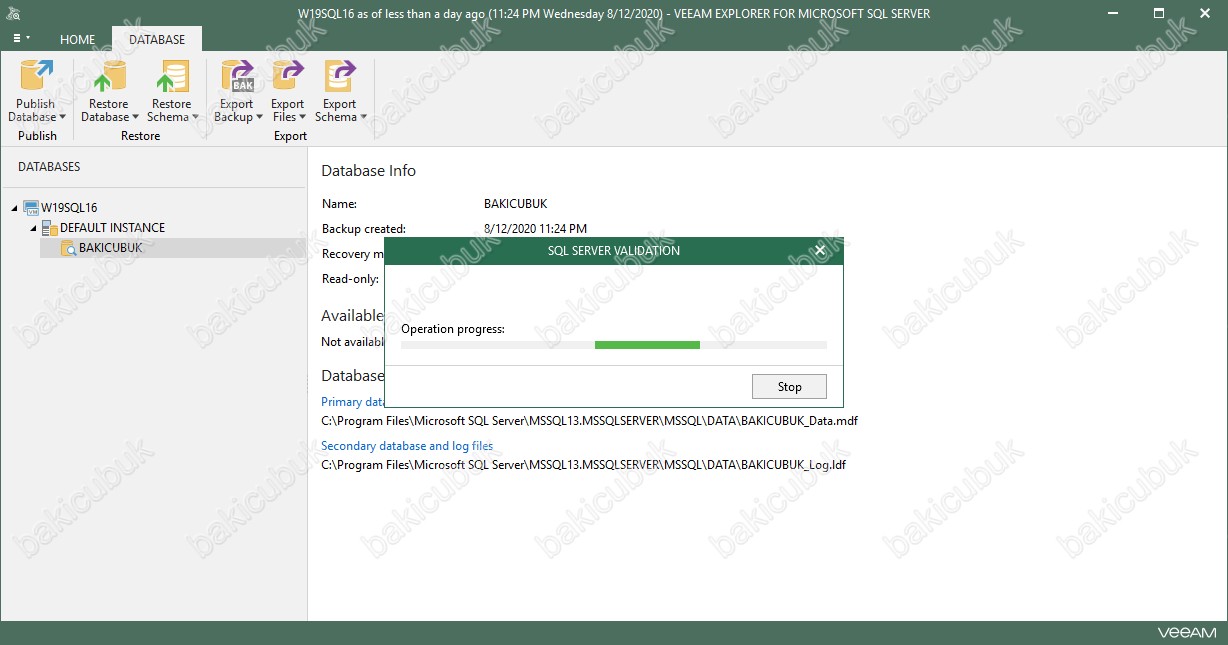Screen dimensions: 1228x645
Task: Open Restore Database dropdown arrow
Action: click(x=136, y=117)
